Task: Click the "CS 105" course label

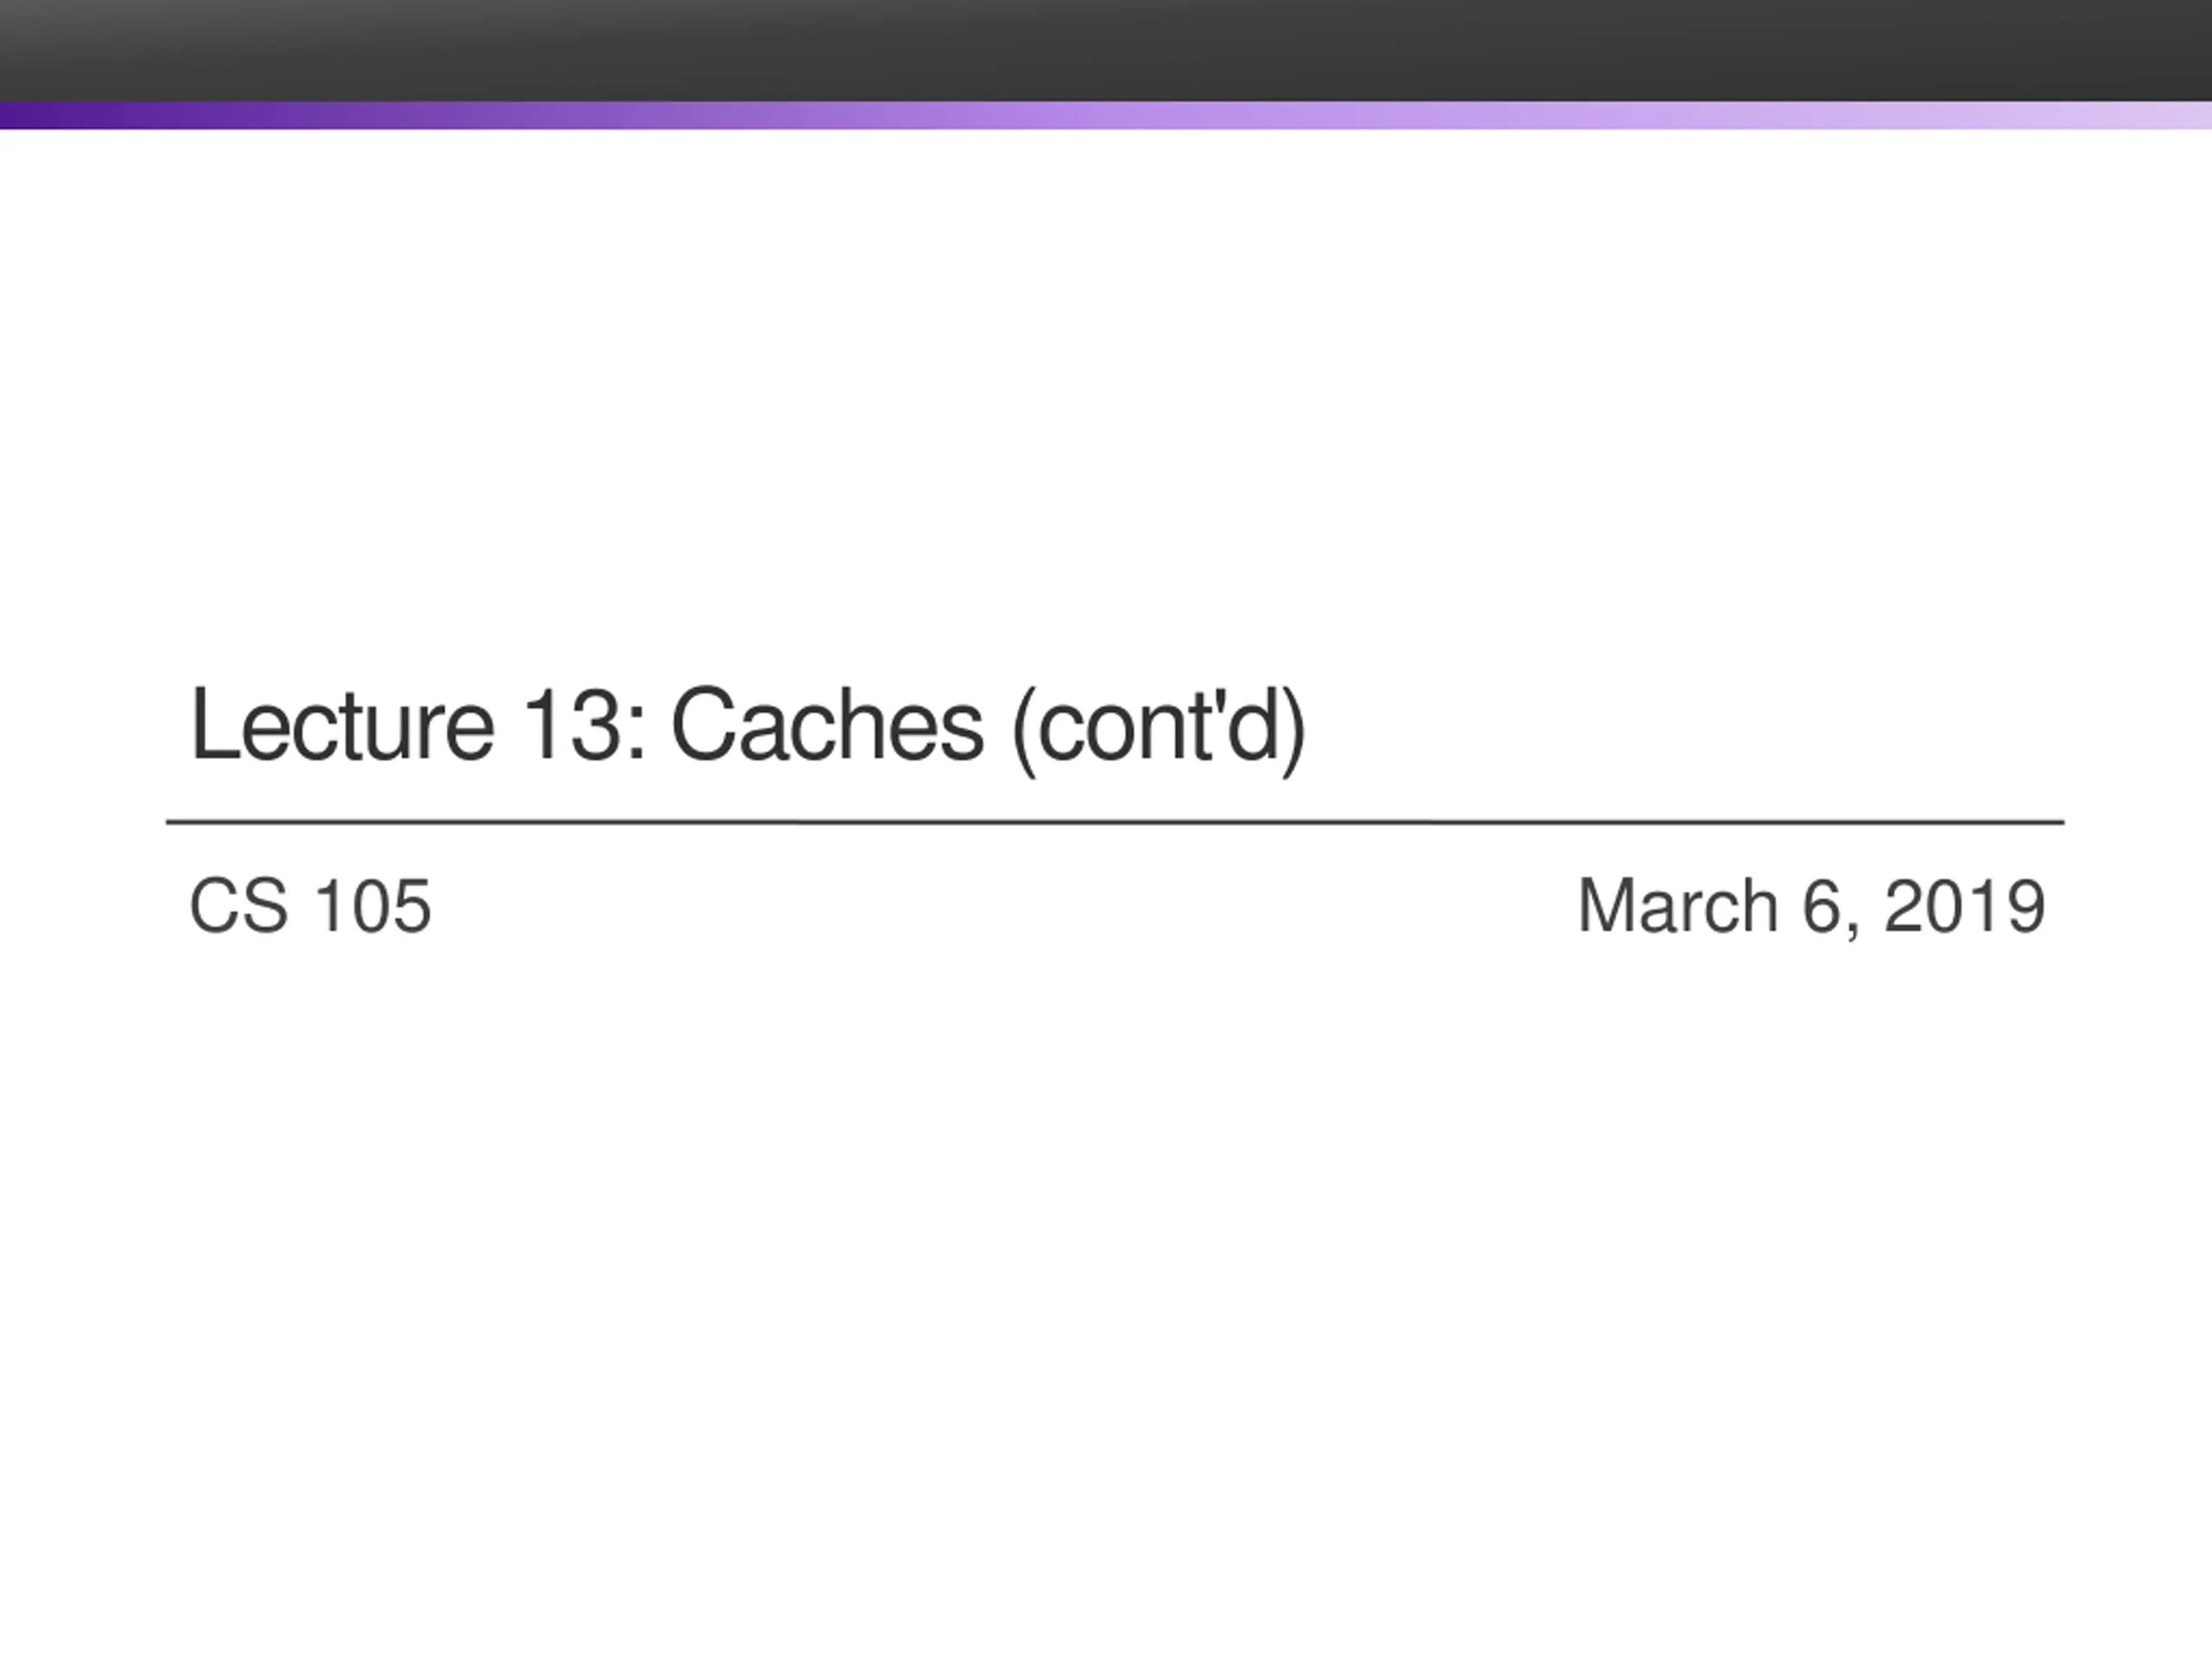Action: click(x=310, y=906)
